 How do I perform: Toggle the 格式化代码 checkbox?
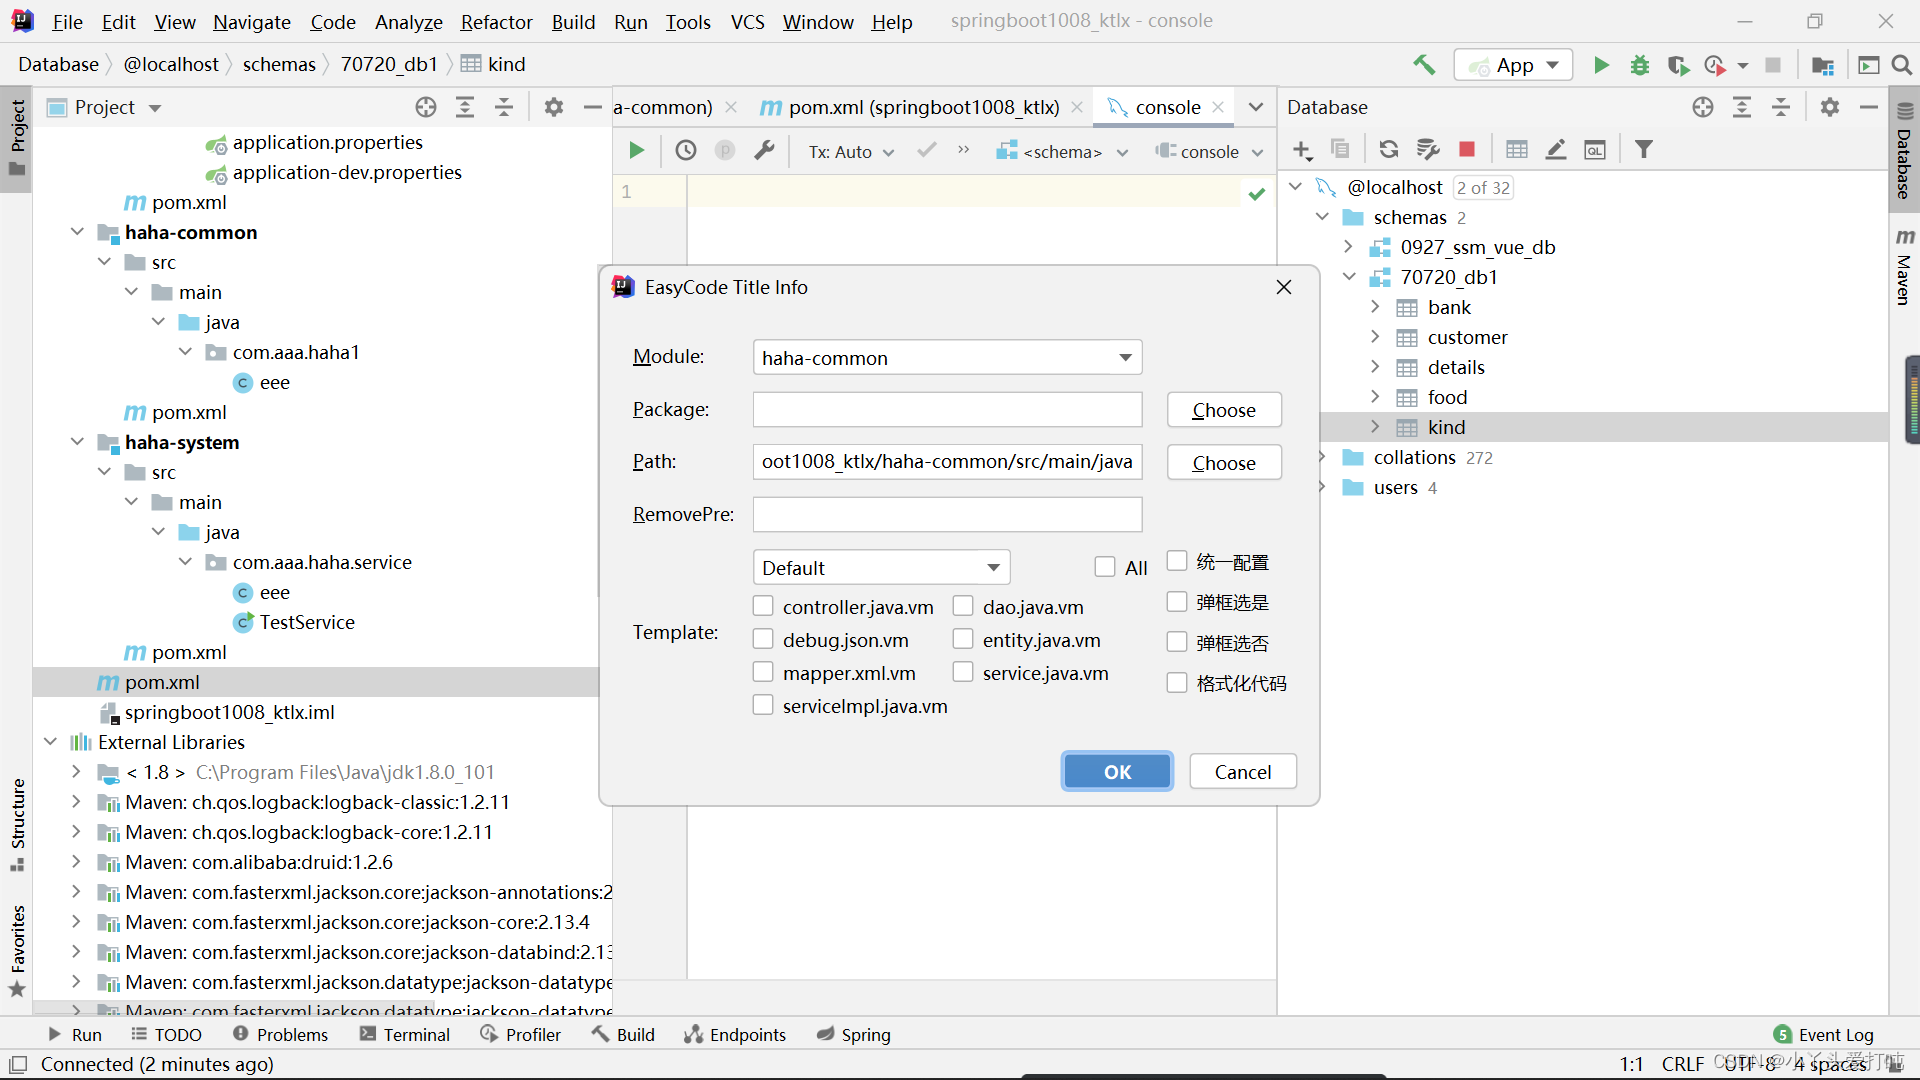click(x=1177, y=683)
